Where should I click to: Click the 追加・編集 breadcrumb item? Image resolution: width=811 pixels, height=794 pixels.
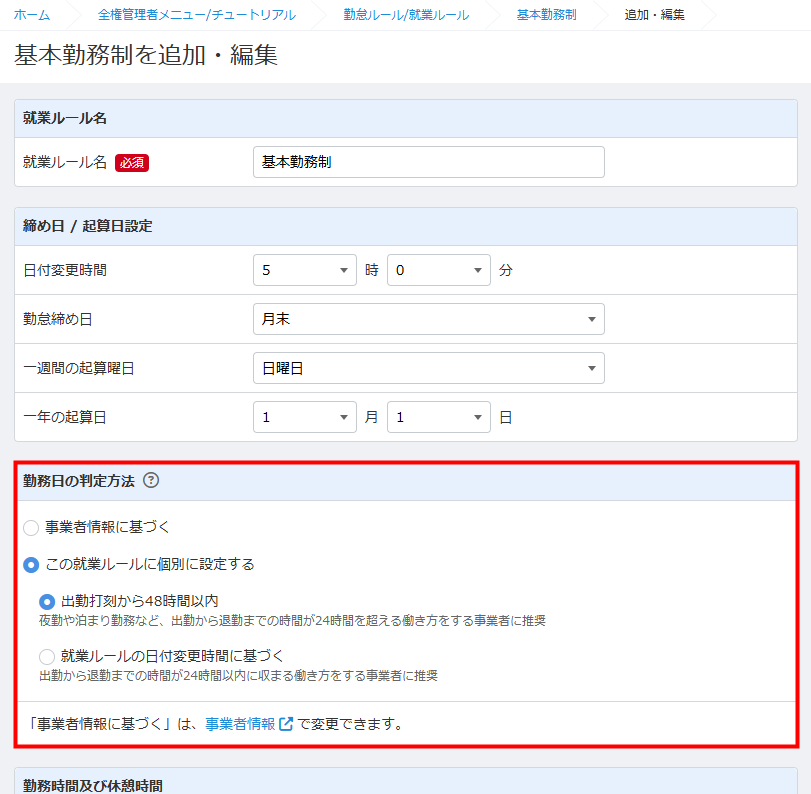654,15
